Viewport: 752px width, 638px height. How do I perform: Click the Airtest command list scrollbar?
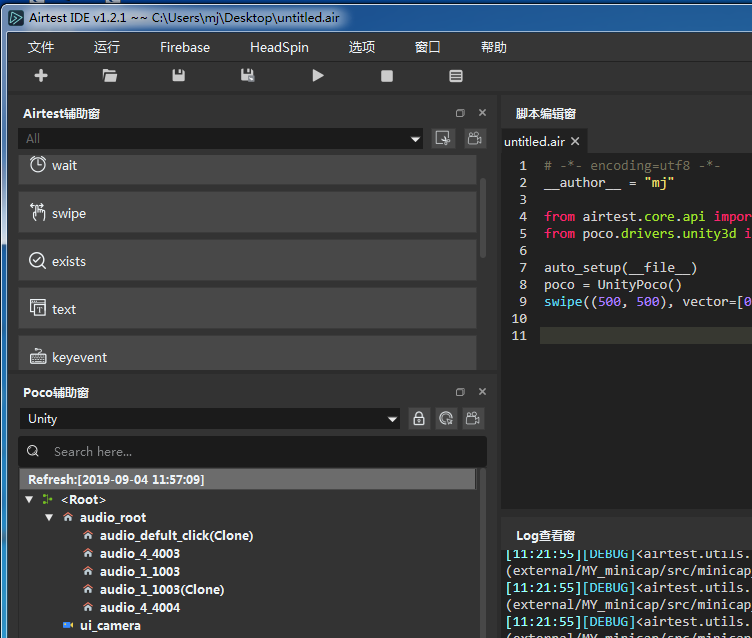click(x=483, y=218)
